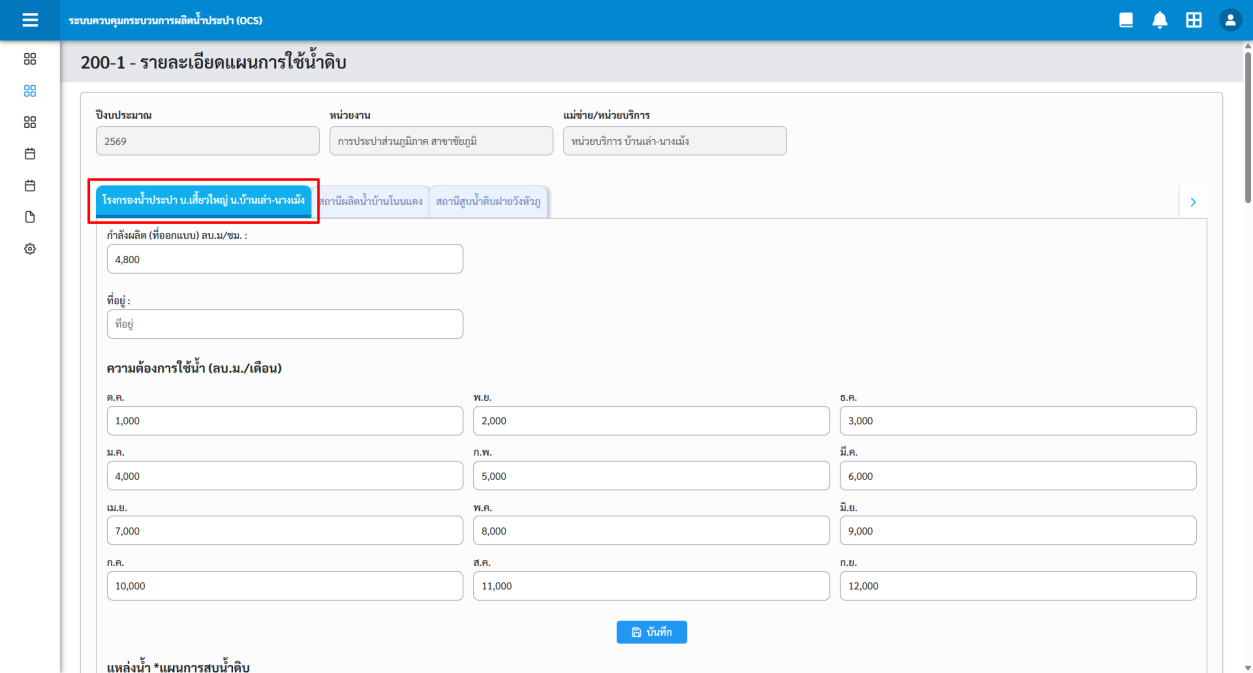Click the ปีงบประมาณ label
Screen dimensions: 1253x673
[x=124, y=115]
